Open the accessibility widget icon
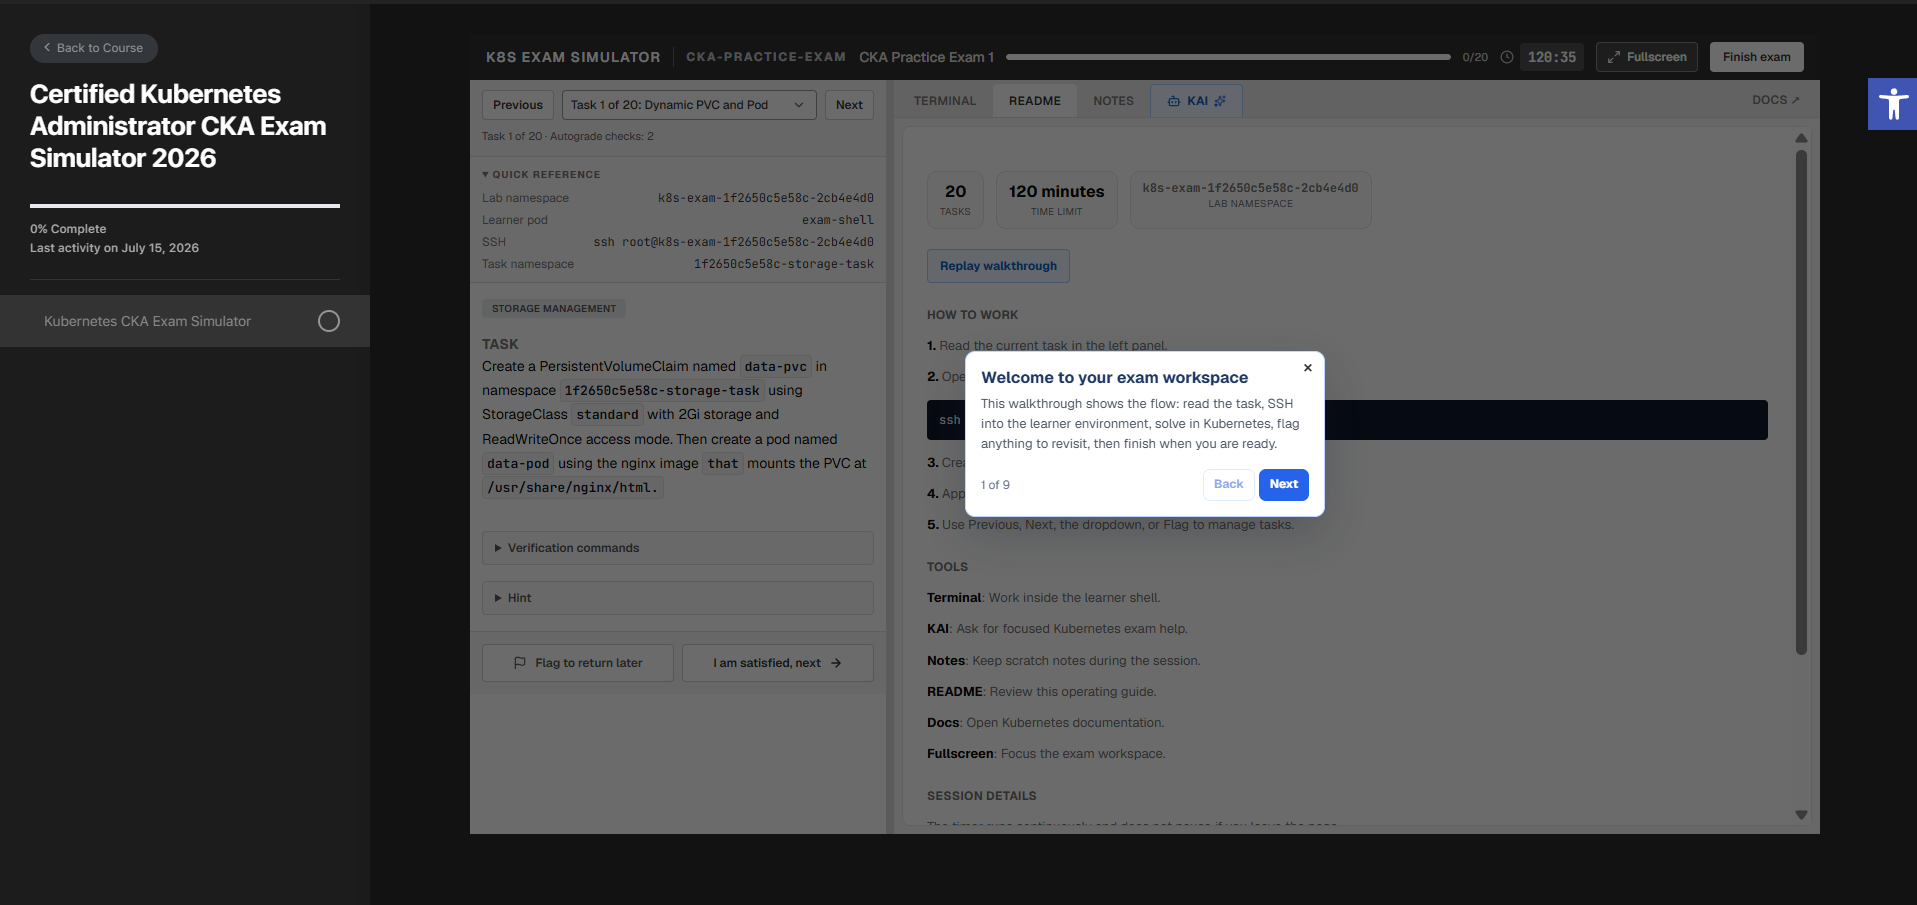This screenshot has height=905, width=1917. [x=1892, y=104]
